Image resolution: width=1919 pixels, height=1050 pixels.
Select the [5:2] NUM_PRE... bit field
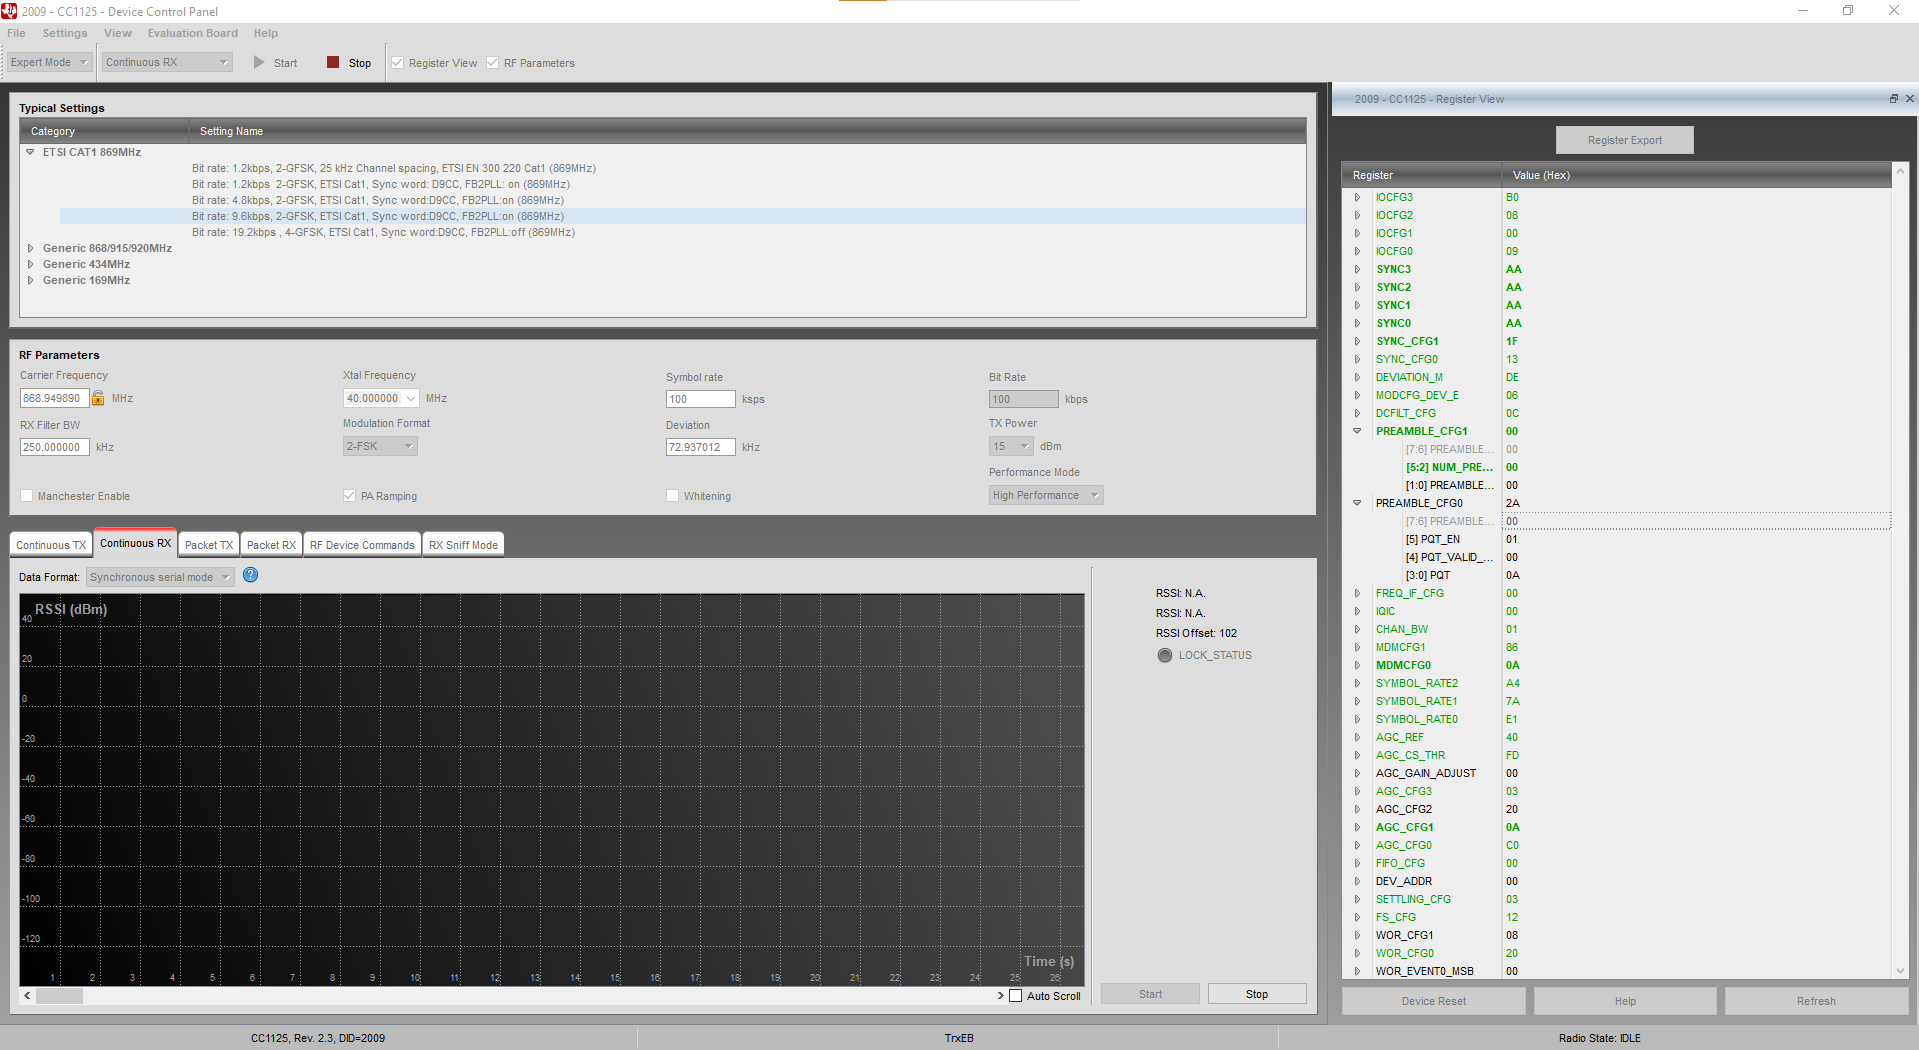coord(1449,467)
